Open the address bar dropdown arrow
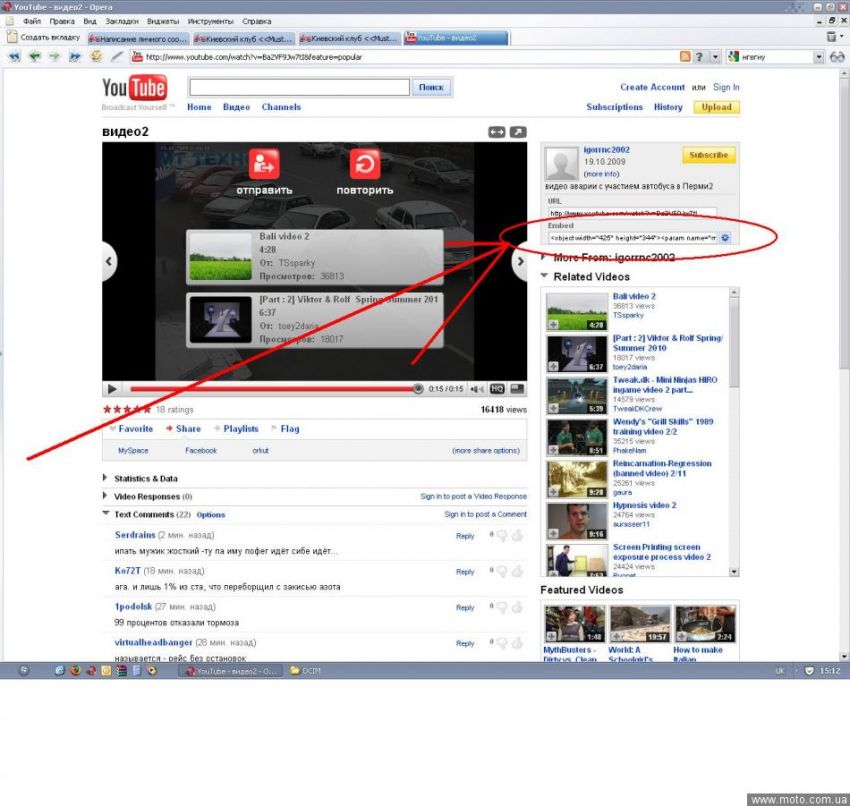This screenshot has width=850, height=806. [x=716, y=56]
